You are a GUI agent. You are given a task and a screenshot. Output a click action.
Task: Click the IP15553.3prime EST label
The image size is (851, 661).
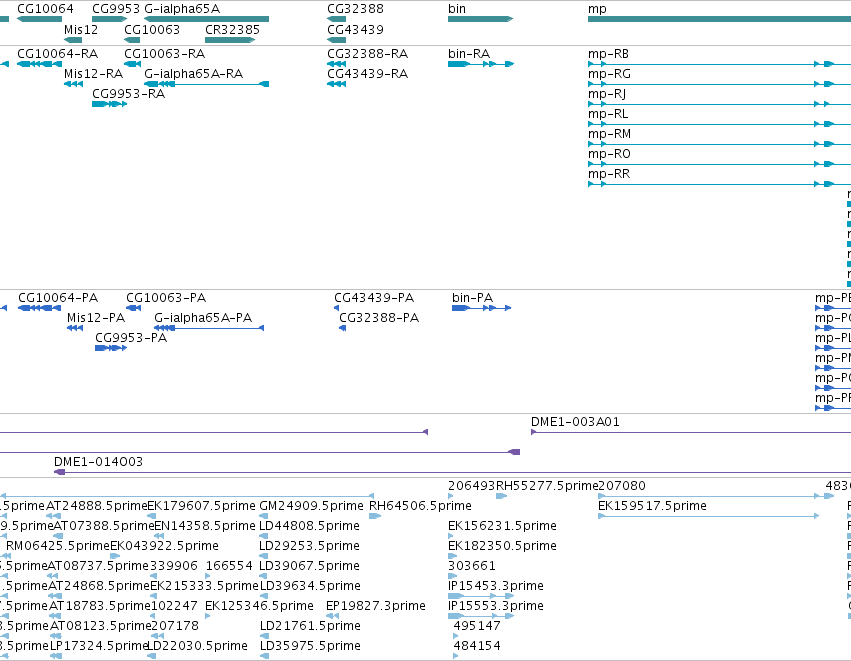tap(496, 606)
